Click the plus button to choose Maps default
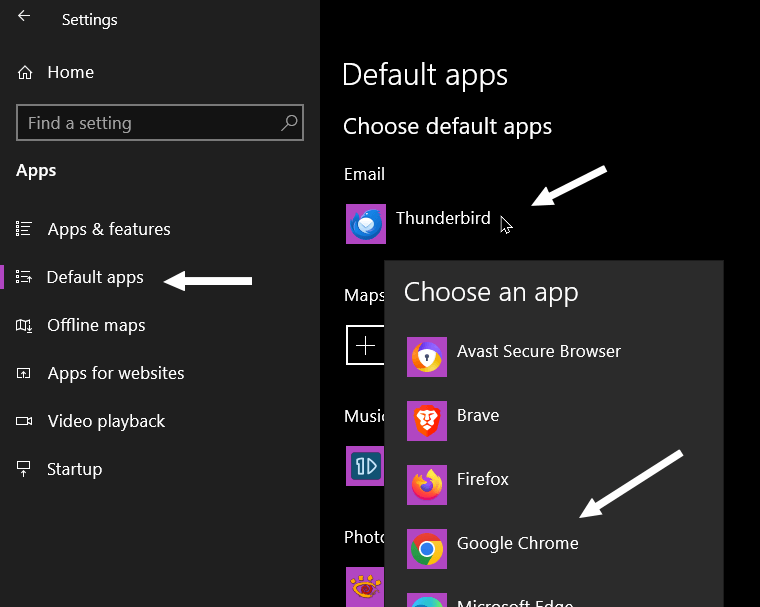This screenshot has width=760, height=607. pos(365,345)
